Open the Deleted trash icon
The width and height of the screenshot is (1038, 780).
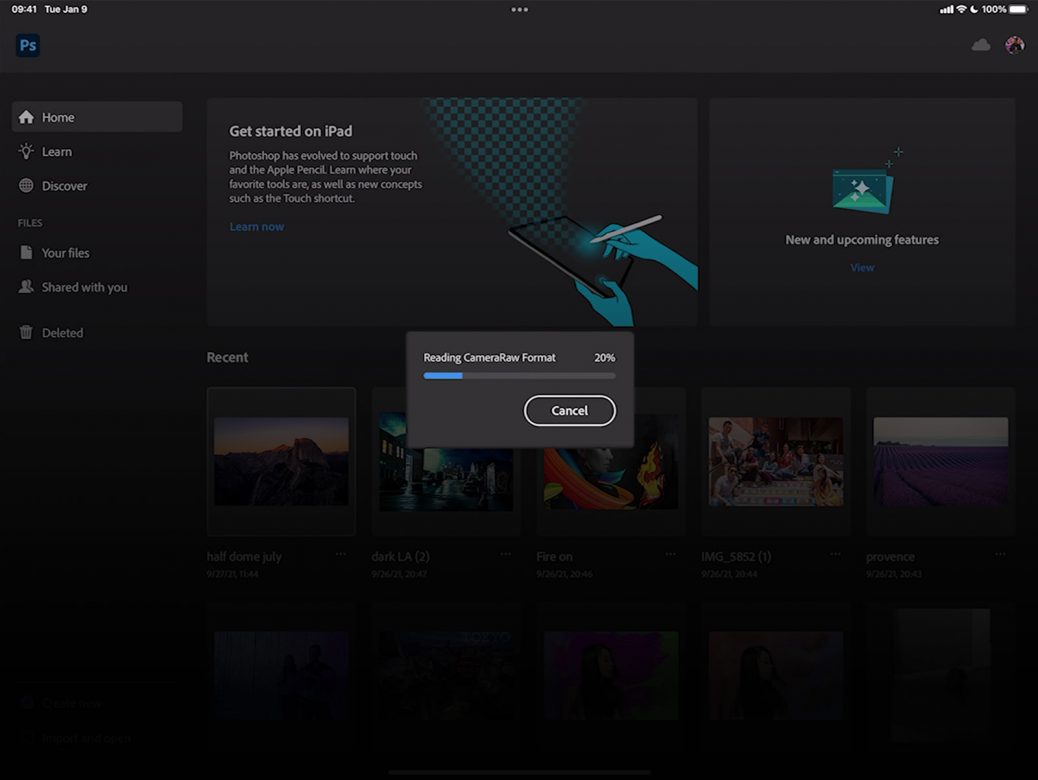point(26,332)
